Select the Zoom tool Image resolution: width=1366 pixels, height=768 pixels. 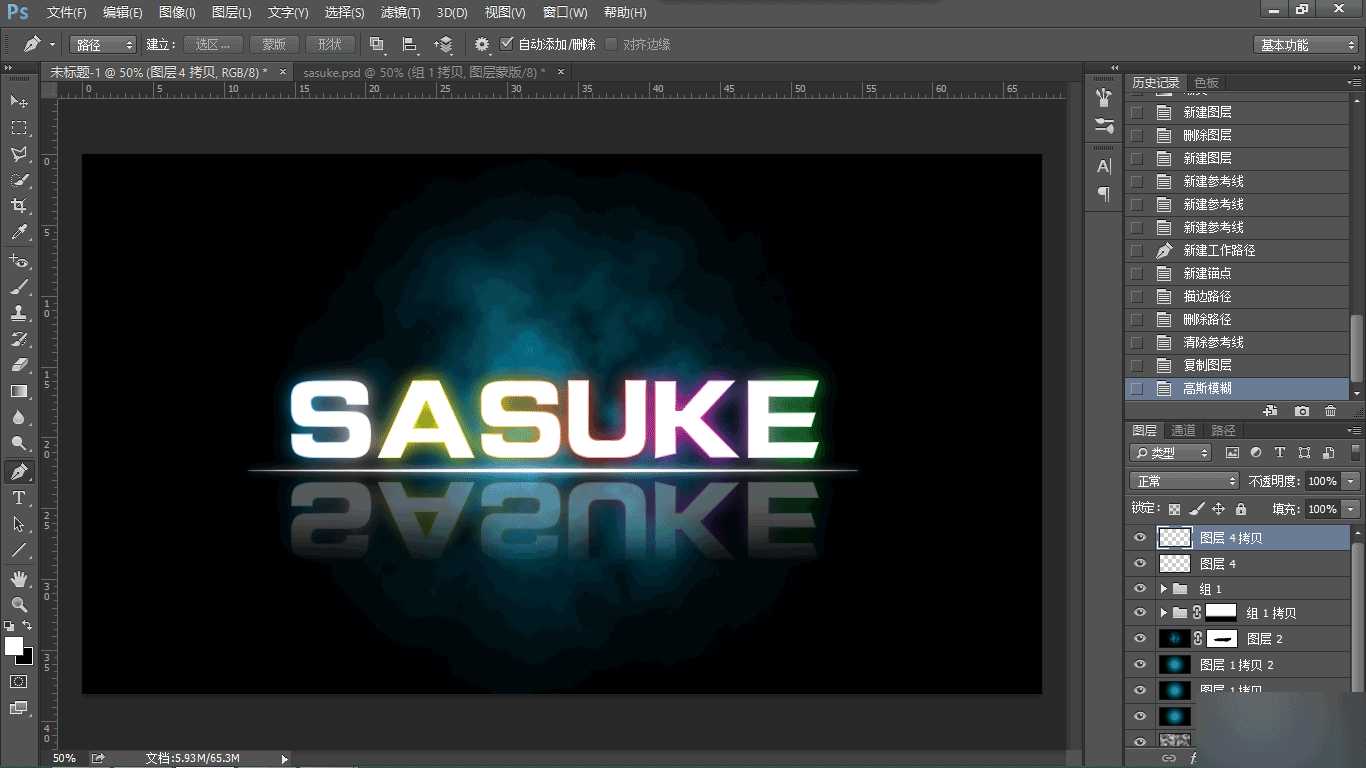(19, 604)
